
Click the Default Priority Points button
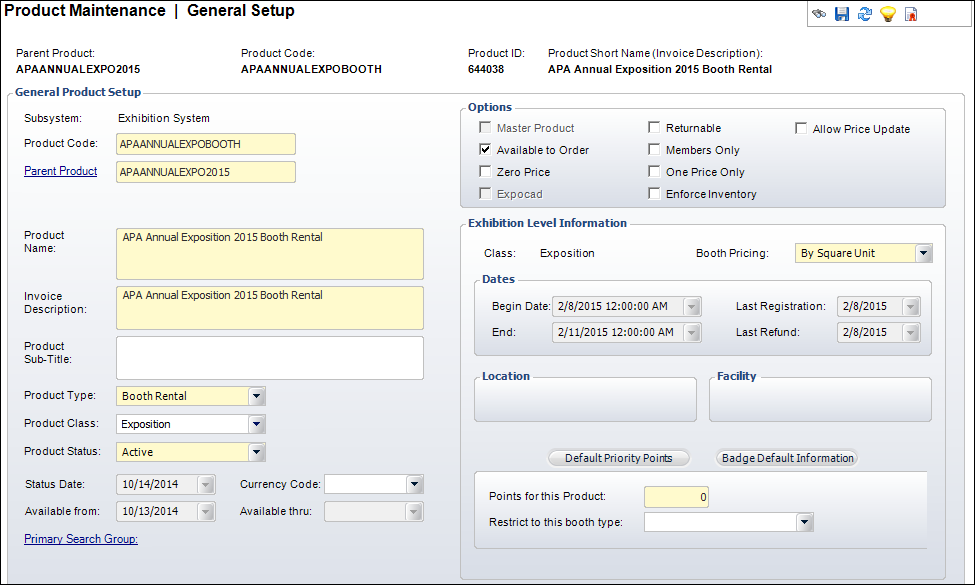tap(619, 458)
